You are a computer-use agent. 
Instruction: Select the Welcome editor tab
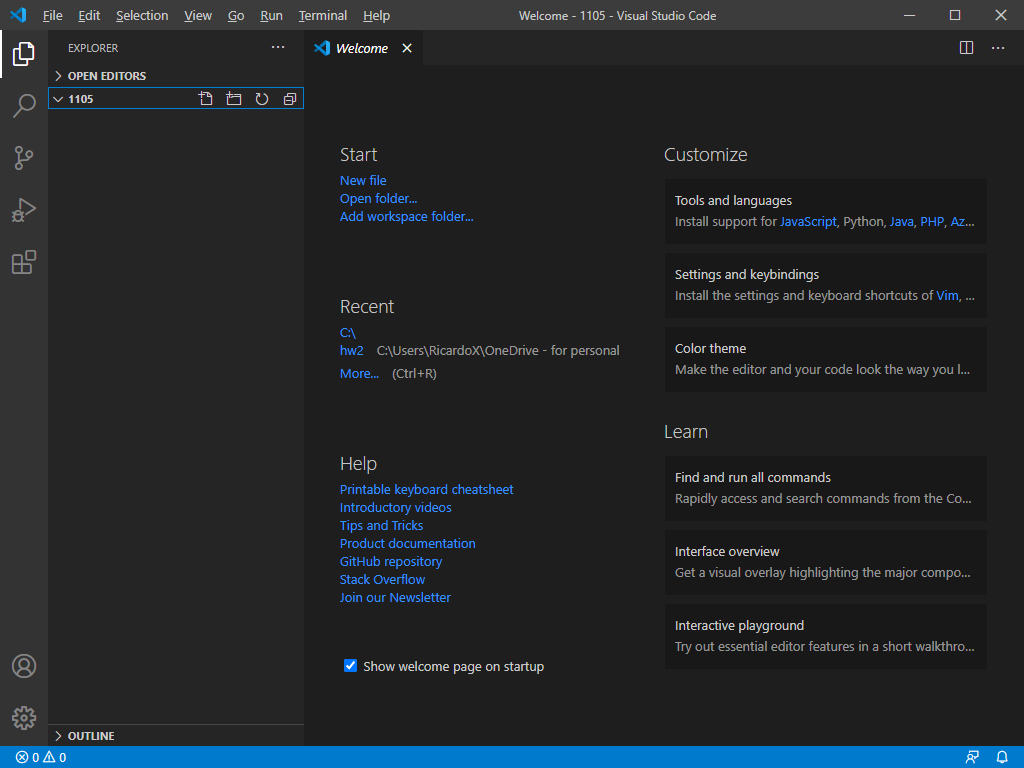[361, 48]
